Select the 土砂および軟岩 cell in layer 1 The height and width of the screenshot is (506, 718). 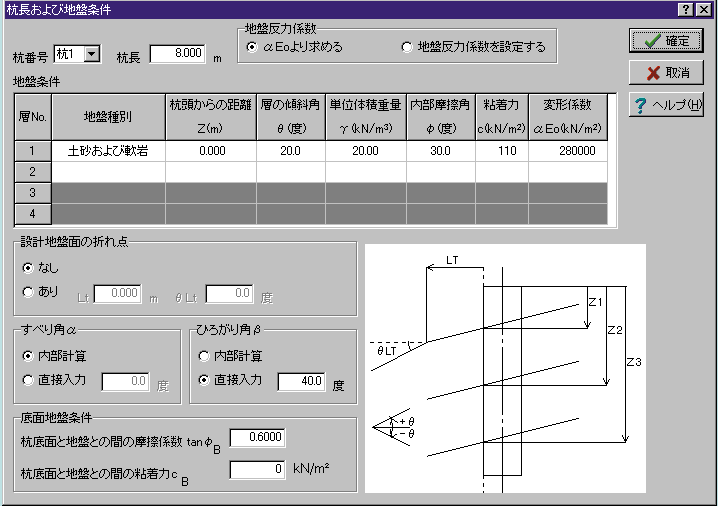108,151
